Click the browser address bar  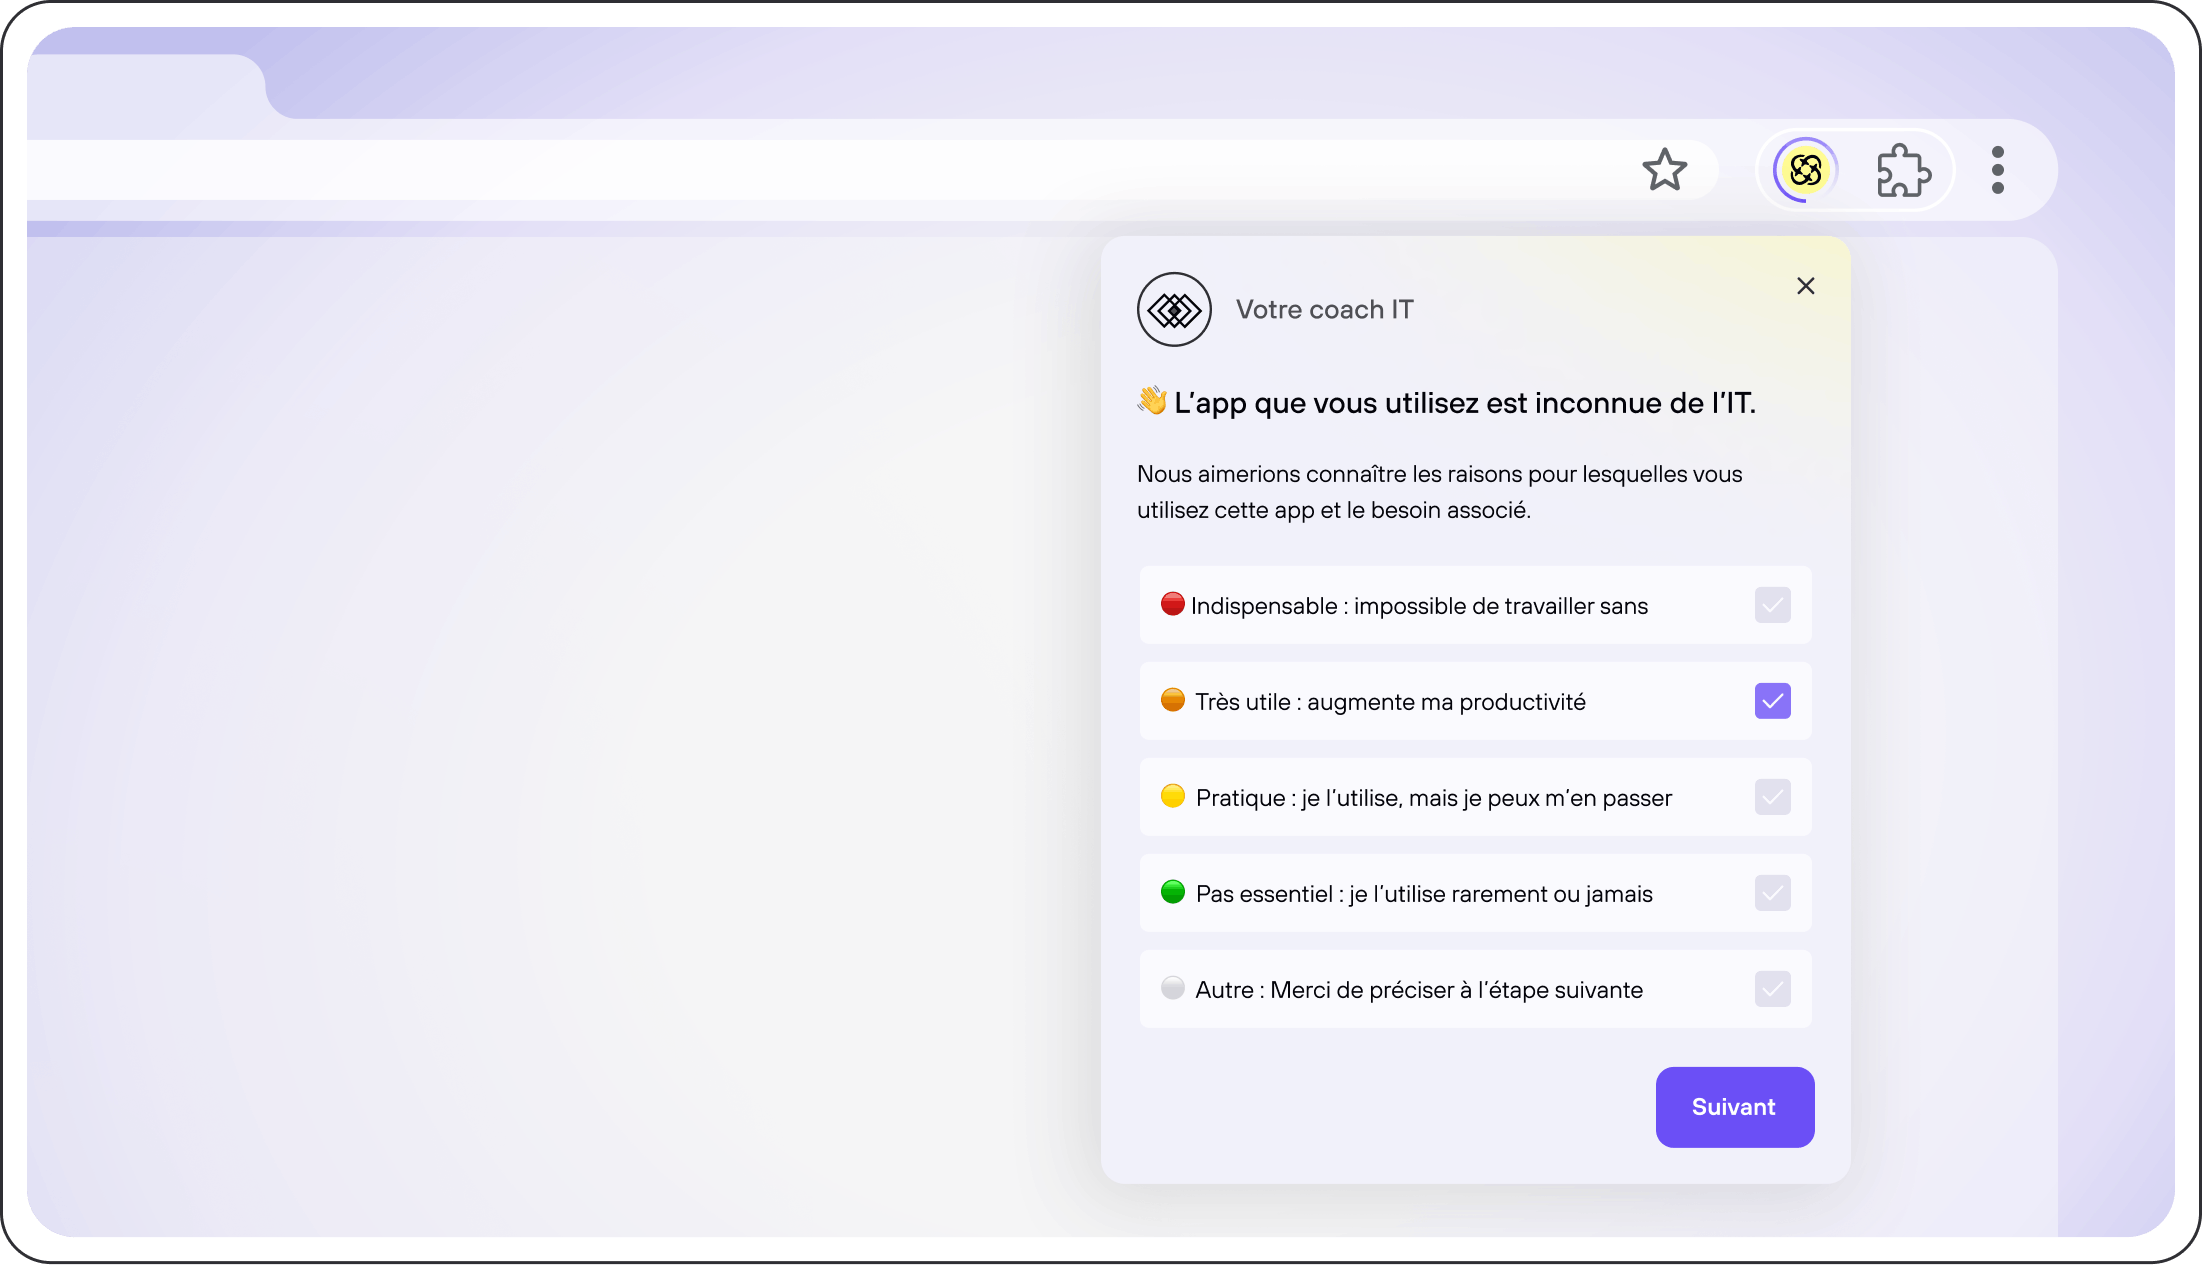pos(800,170)
